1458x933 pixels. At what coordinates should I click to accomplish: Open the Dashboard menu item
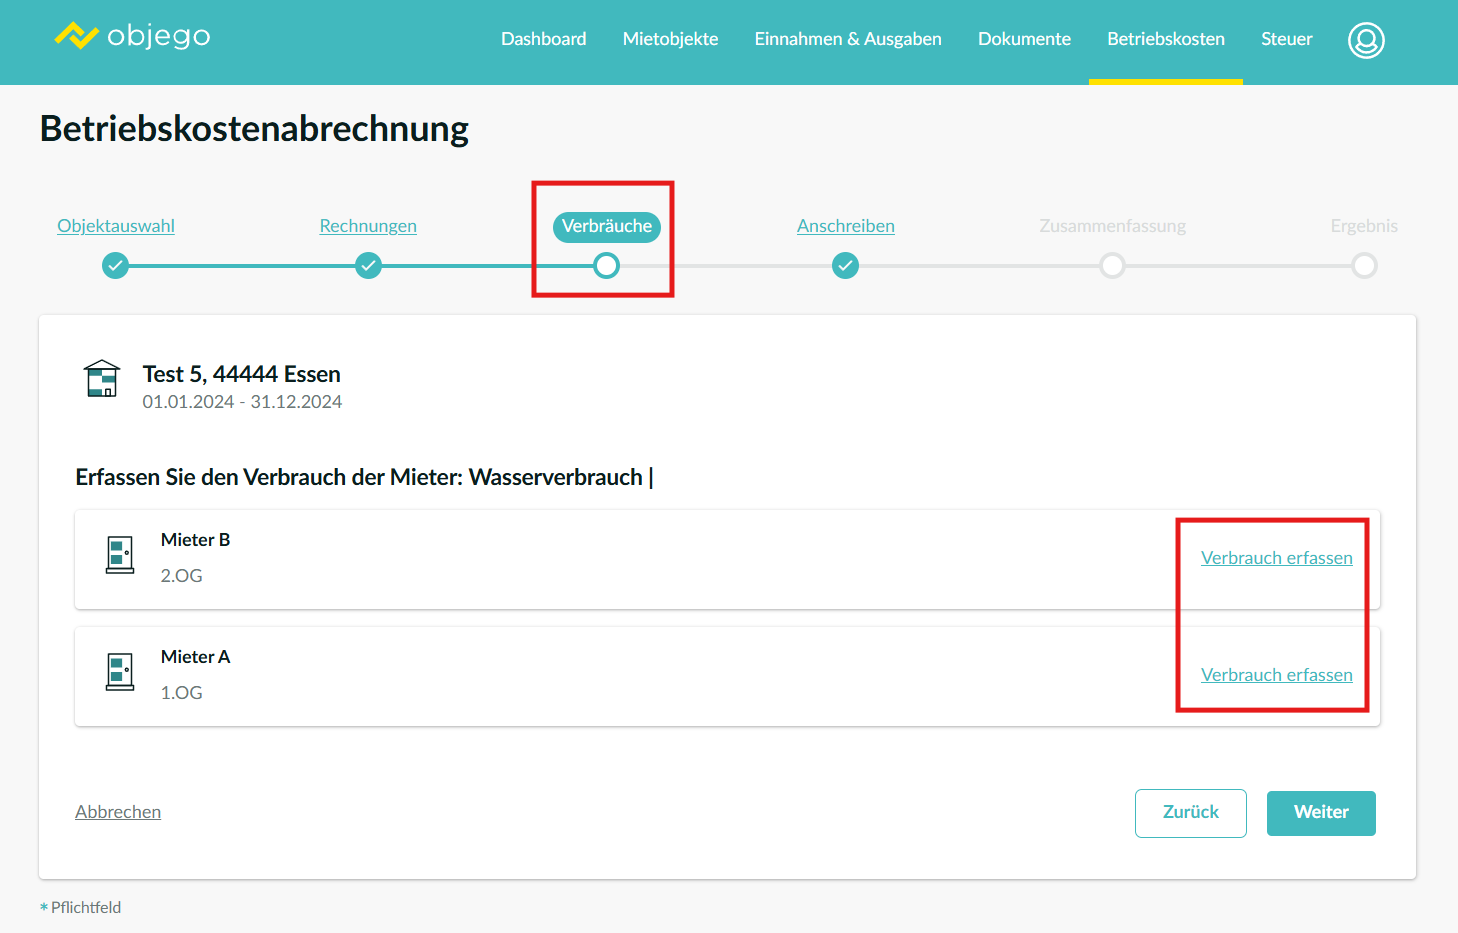tap(543, 39)
